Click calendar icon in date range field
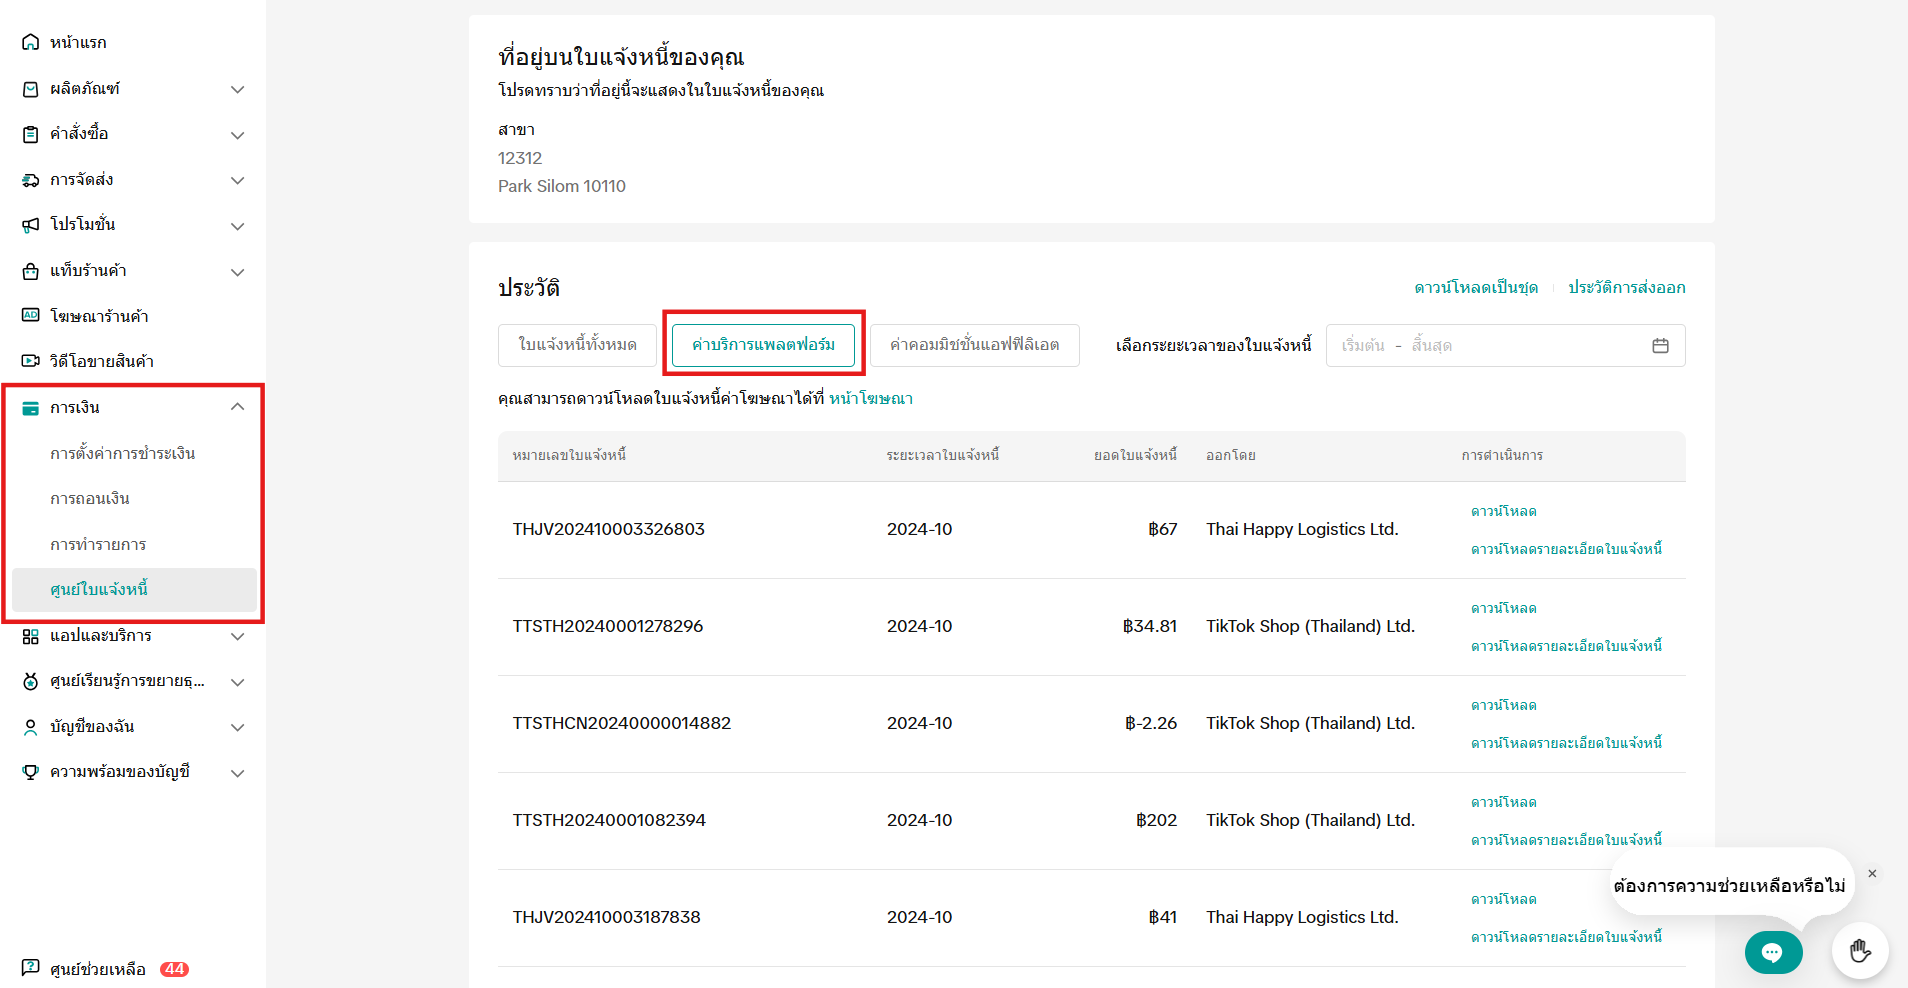This screenshot has width=1908, height=988. coord(1660,346)
